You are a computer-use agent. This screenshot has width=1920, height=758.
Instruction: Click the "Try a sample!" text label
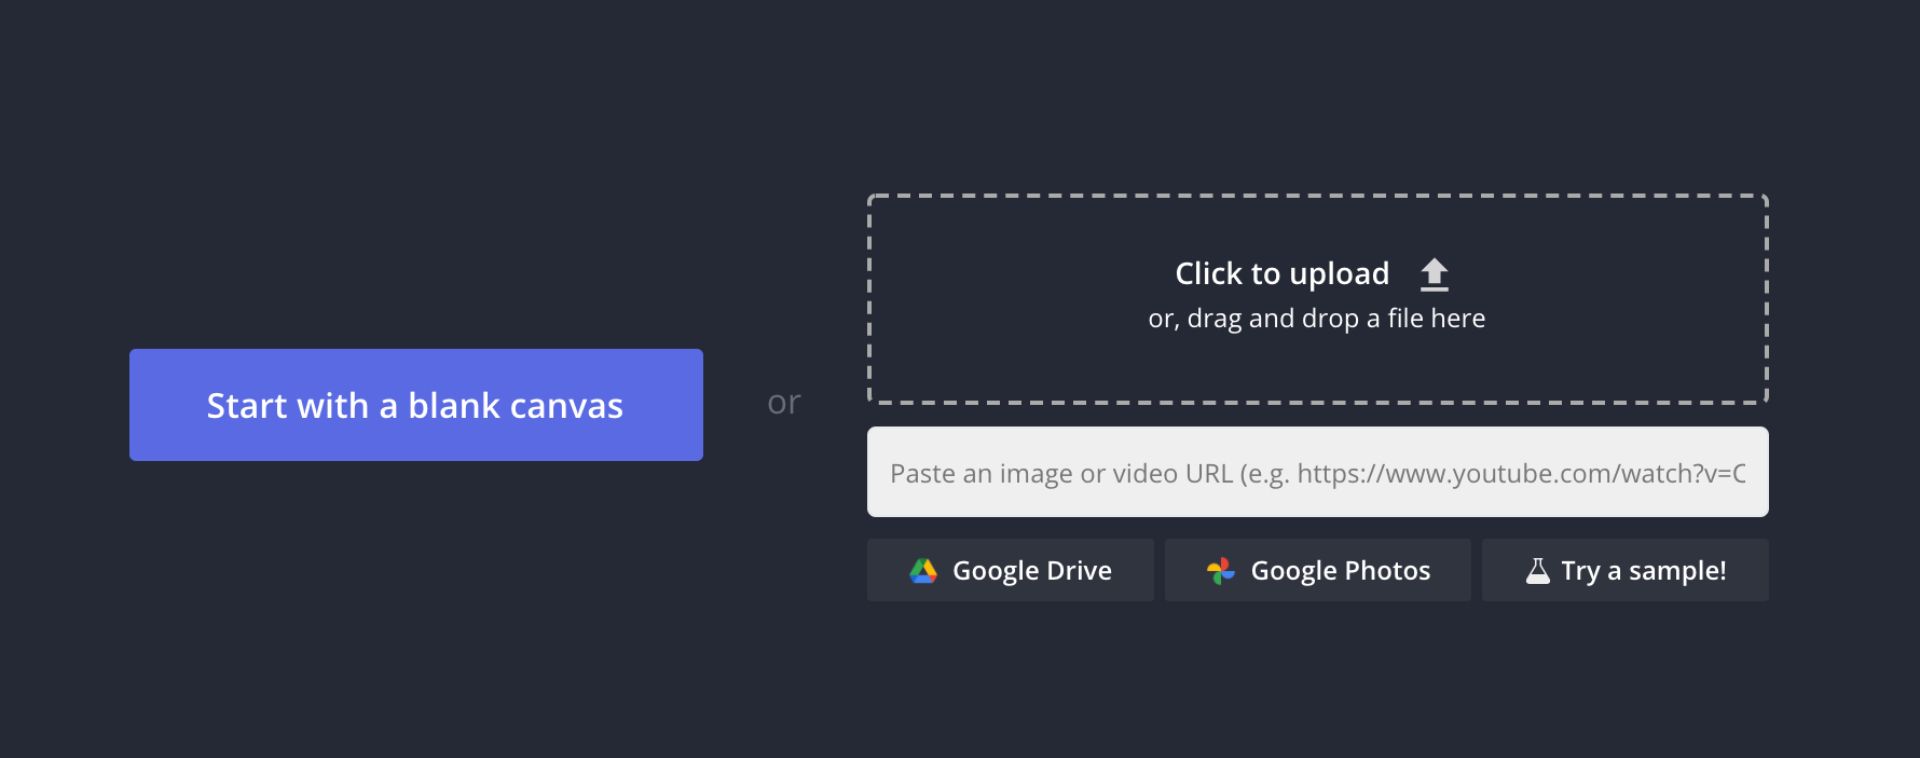click(x=1643, y=571)
